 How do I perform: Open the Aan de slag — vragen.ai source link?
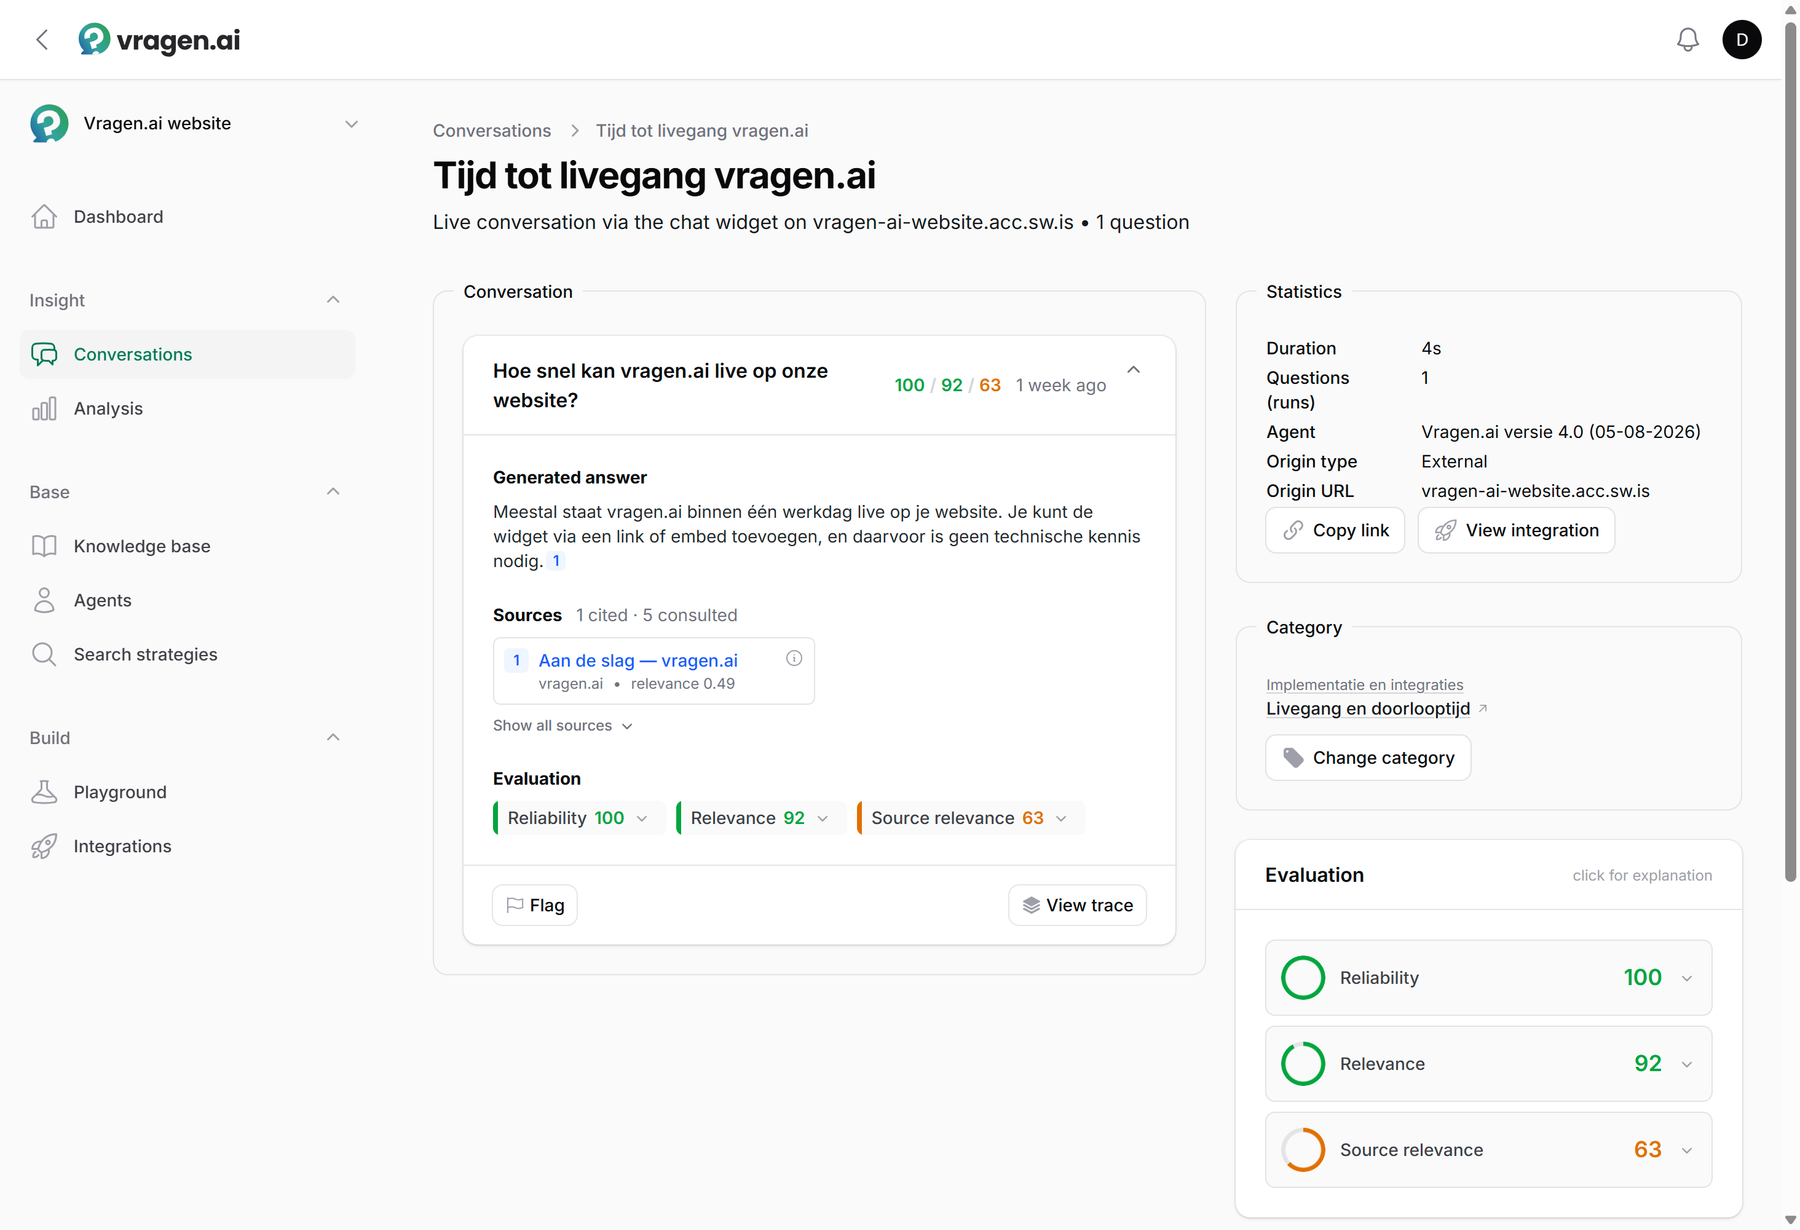tap(638, 660)
